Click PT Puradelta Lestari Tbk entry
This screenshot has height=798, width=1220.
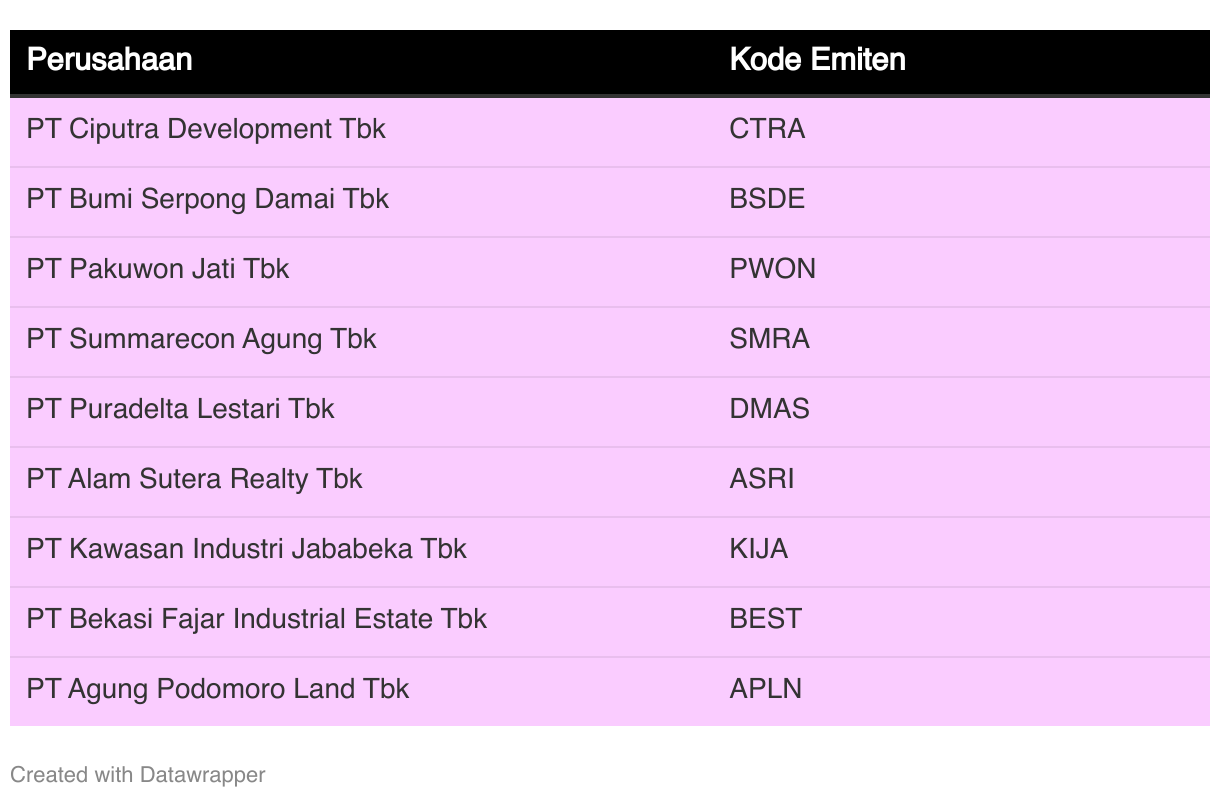(x=180, y=409)
